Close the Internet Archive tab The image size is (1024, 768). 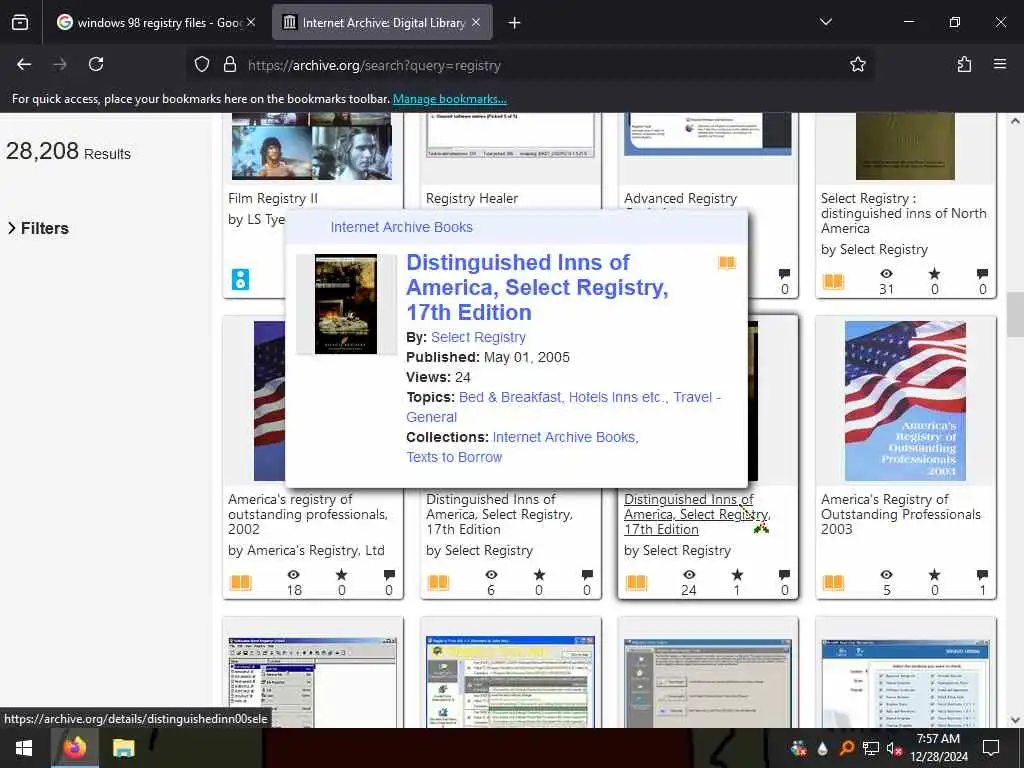tap(476, 22)
